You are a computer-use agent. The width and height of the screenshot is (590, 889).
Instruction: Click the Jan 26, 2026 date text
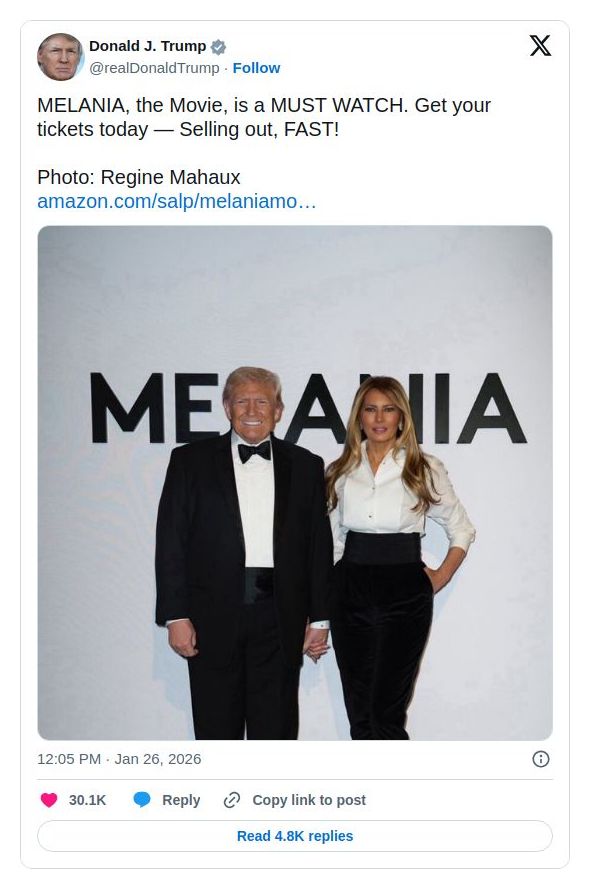156,759
